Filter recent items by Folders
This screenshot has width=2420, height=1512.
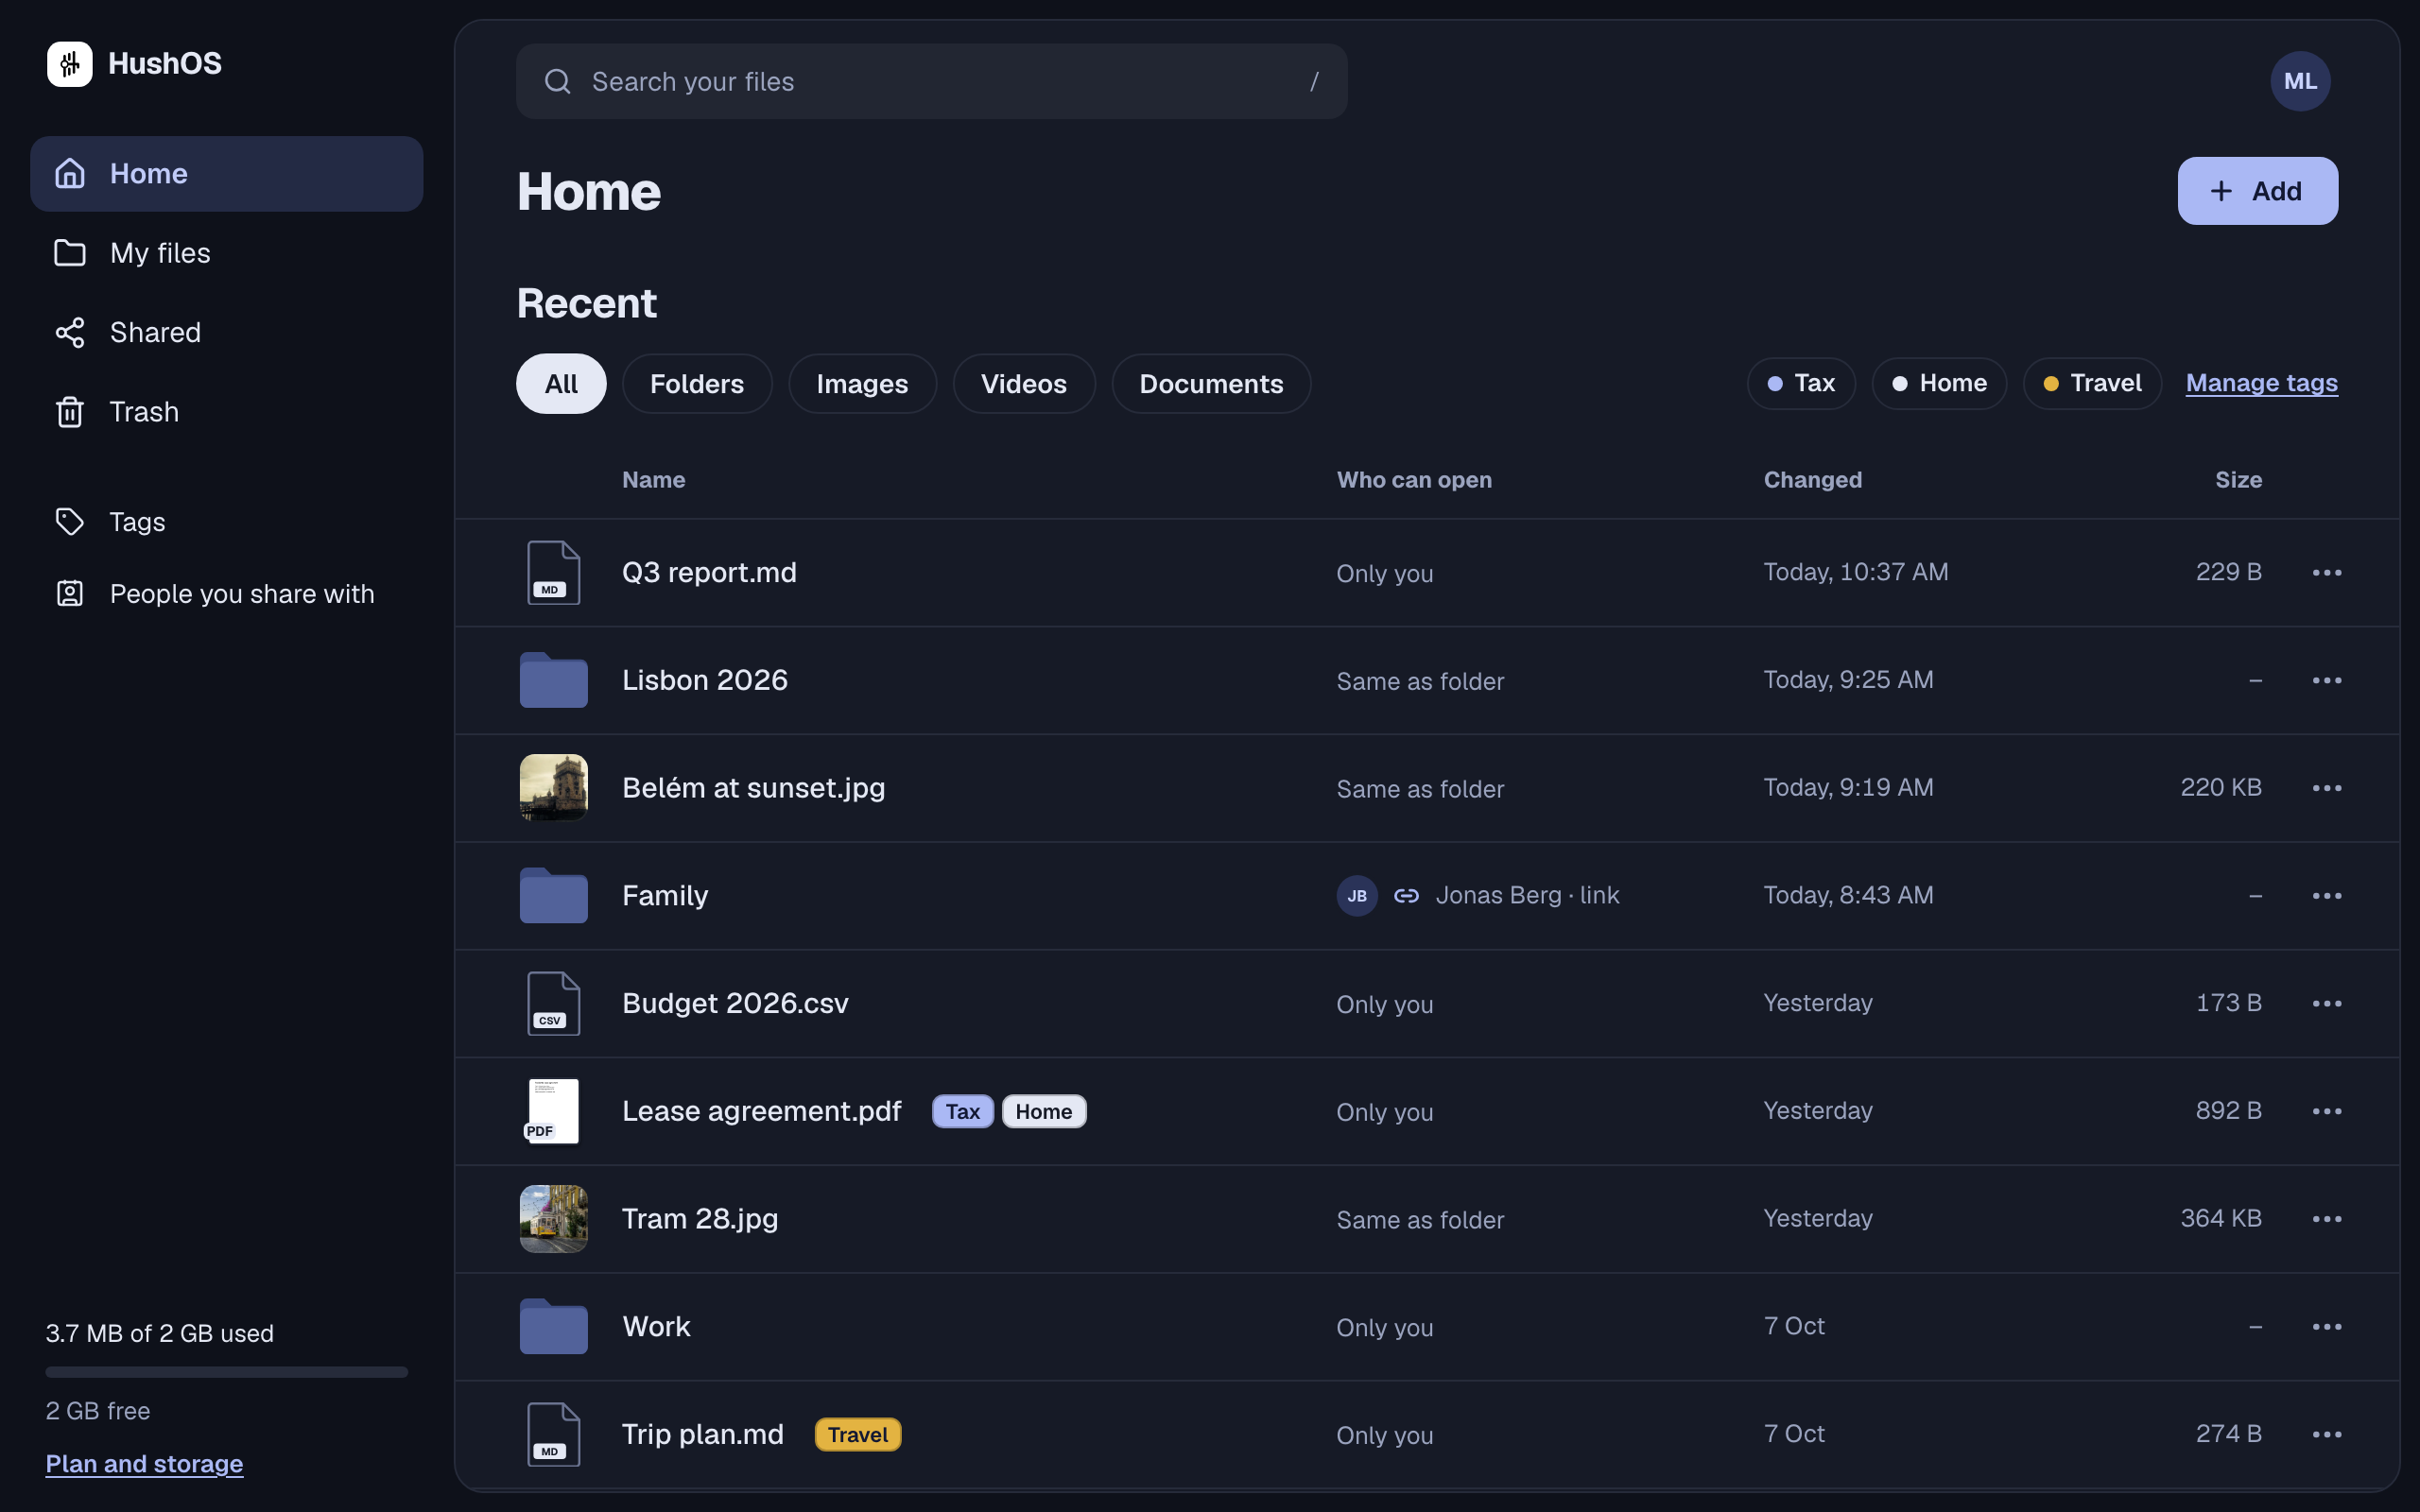click(x=697, y=384)
